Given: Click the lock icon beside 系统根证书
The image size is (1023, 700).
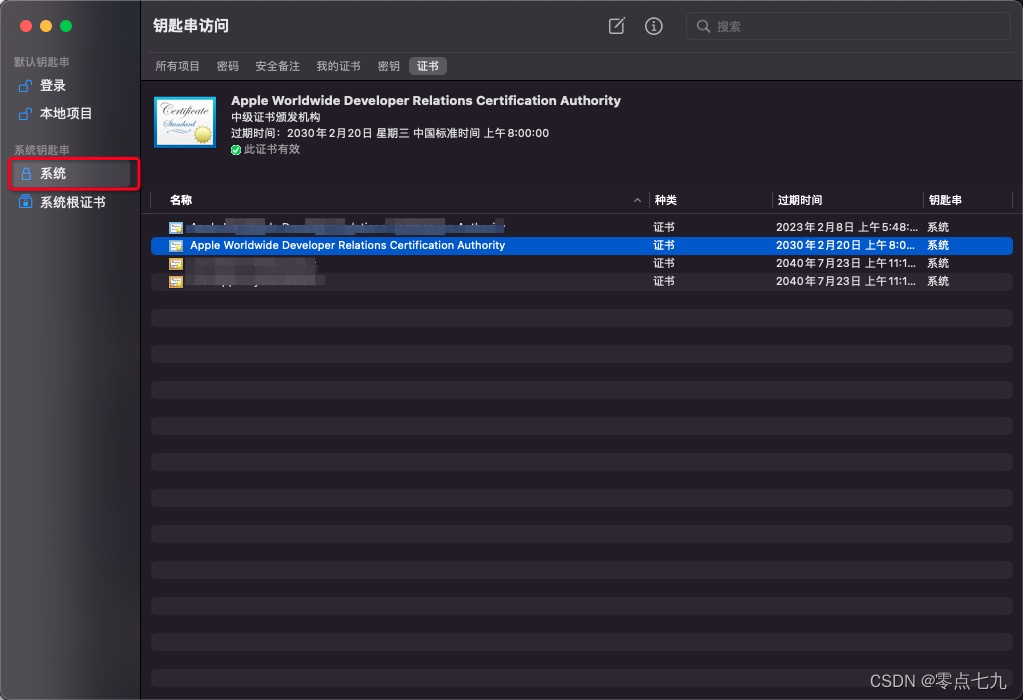Looking at the screenshot, I should 25,202.
